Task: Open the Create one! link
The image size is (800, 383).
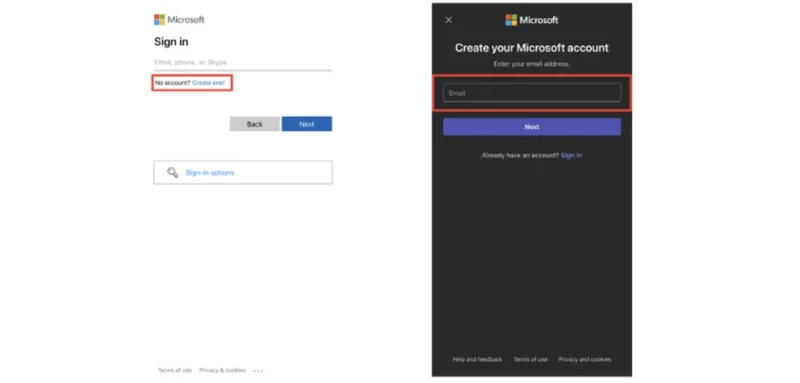Action: 208,83
